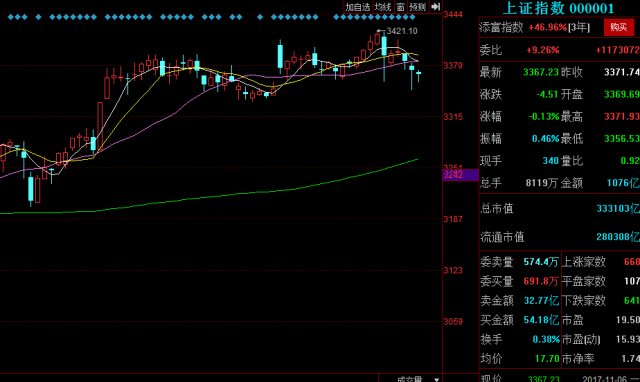The image size is (640, 382).
Task: Click the 3187 price axis label
Action: (453, 219)
